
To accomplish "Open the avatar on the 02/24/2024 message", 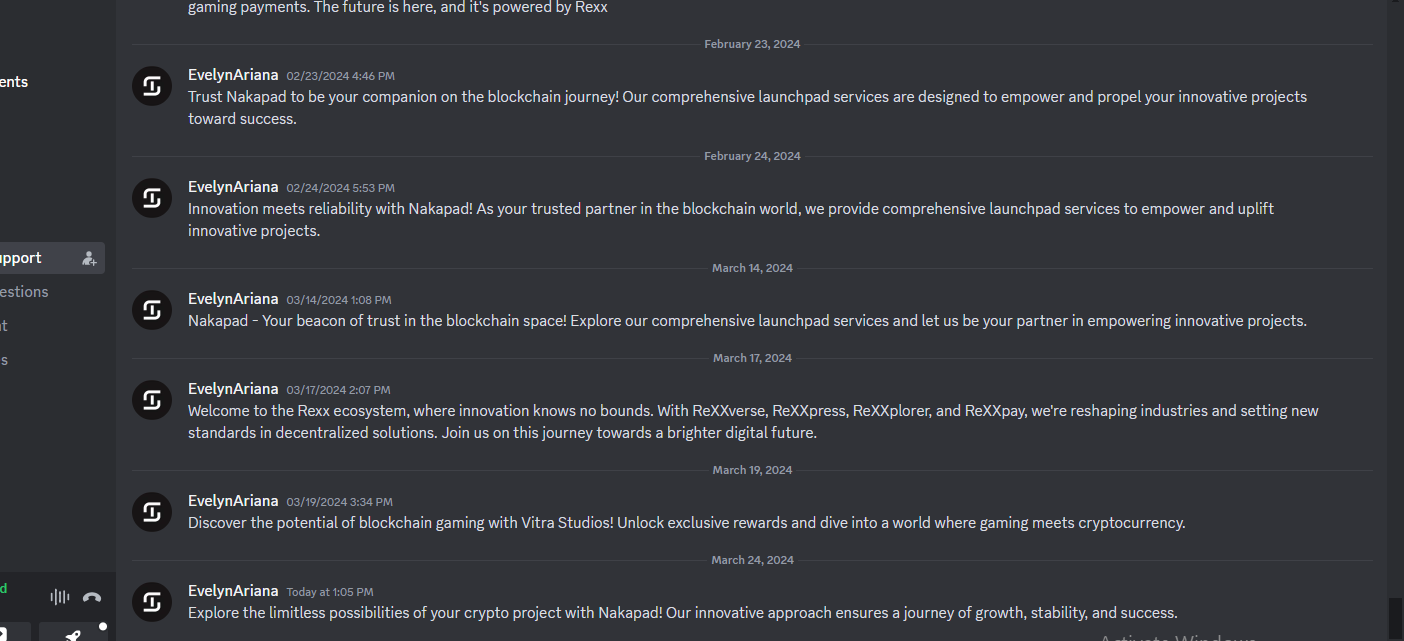I will 152,198.
